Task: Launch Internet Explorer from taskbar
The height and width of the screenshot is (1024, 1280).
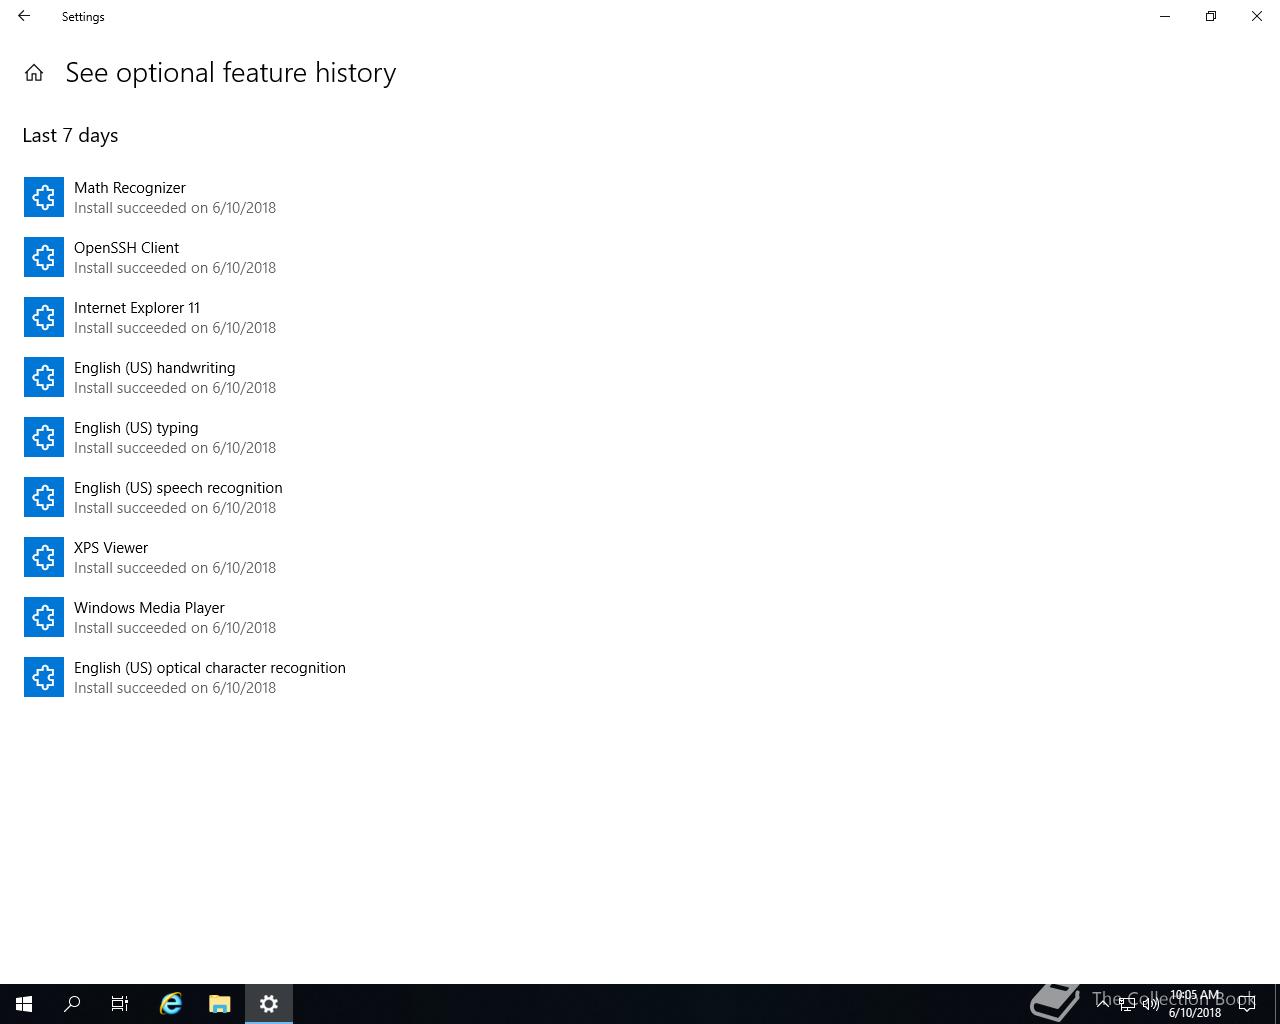Action: point(171,1004)
